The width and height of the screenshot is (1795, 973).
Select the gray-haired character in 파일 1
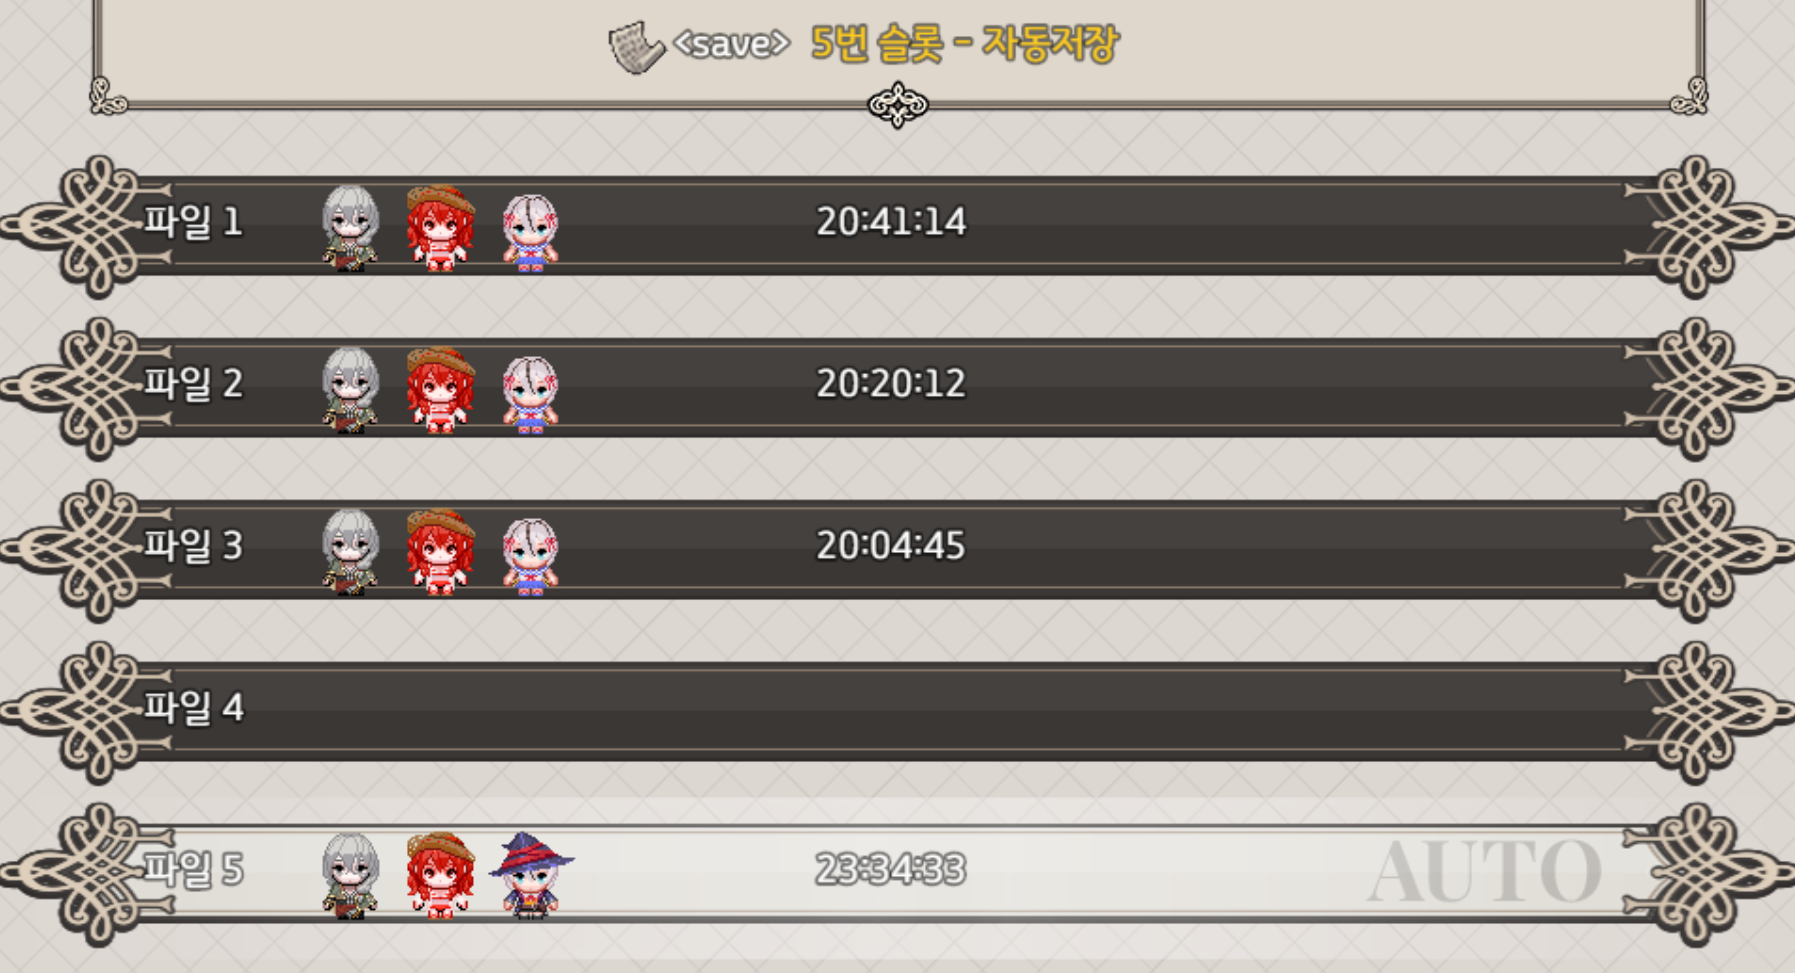coord(350,228)
